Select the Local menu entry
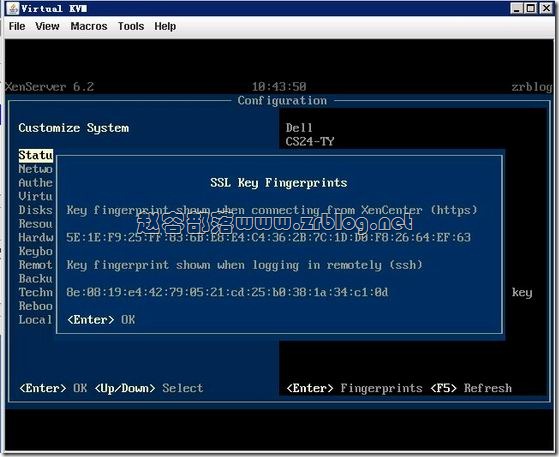559x457 pixels. [36, 320]
